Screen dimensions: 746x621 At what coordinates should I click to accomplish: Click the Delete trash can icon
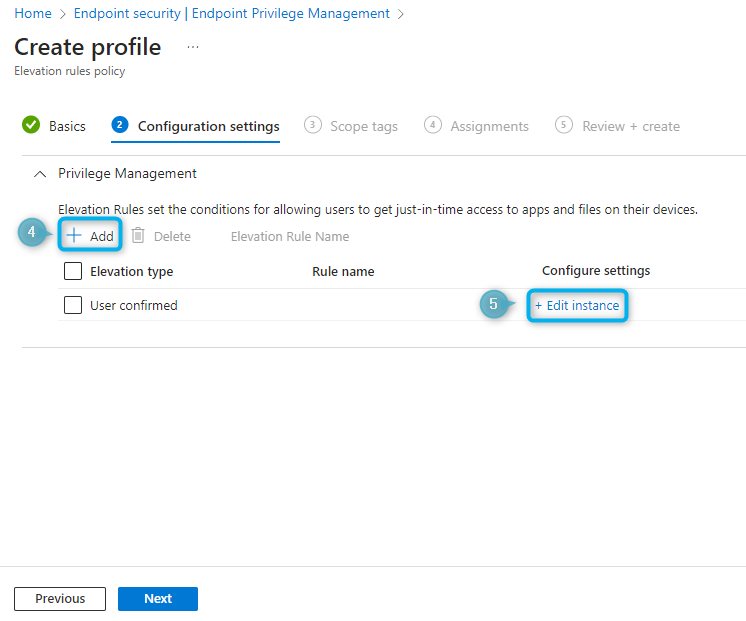tap(138, 236)
